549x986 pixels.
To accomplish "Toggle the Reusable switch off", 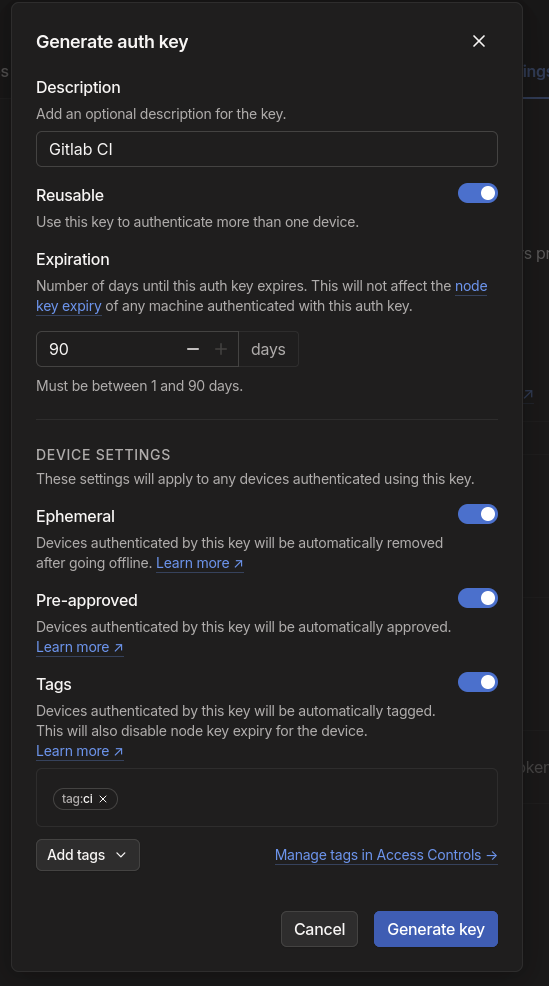I will pyautogui.click(x=477, y=193).
